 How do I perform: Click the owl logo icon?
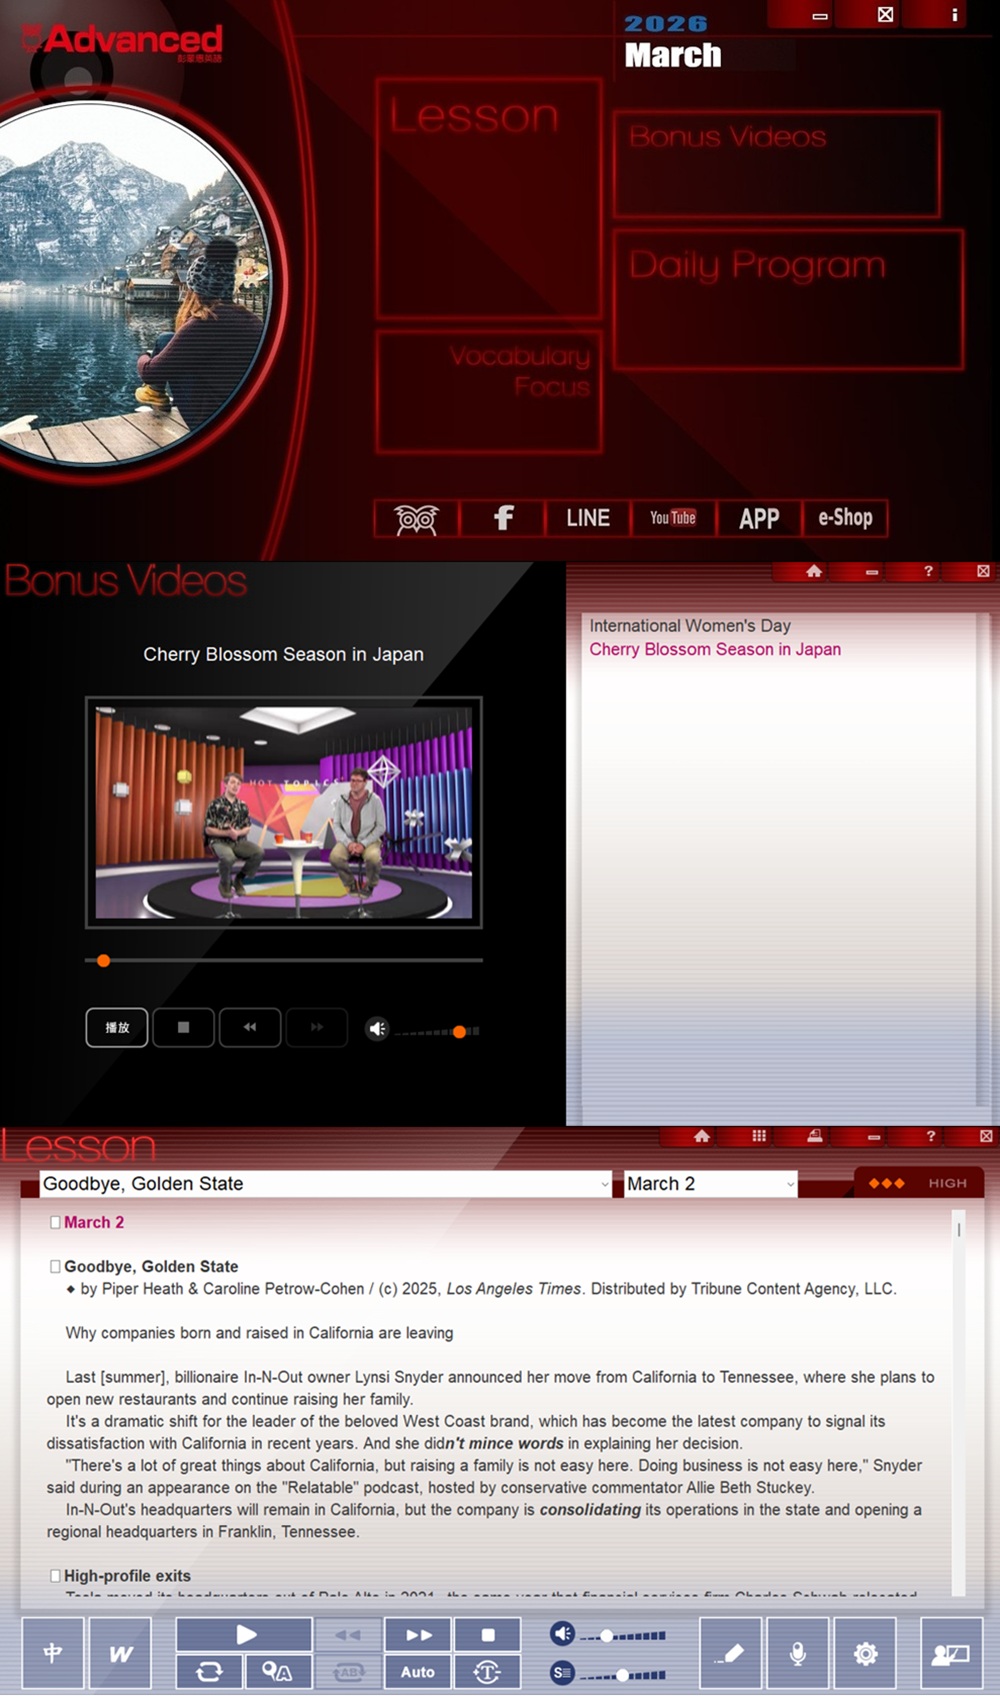(416, 518)
